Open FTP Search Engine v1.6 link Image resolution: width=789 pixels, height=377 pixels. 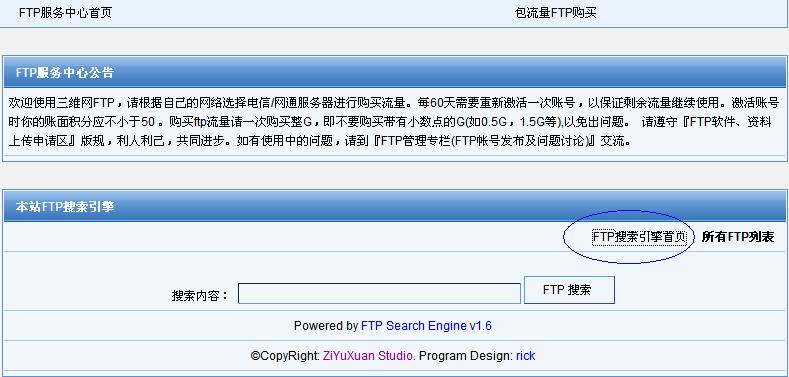tap(426, 326)
